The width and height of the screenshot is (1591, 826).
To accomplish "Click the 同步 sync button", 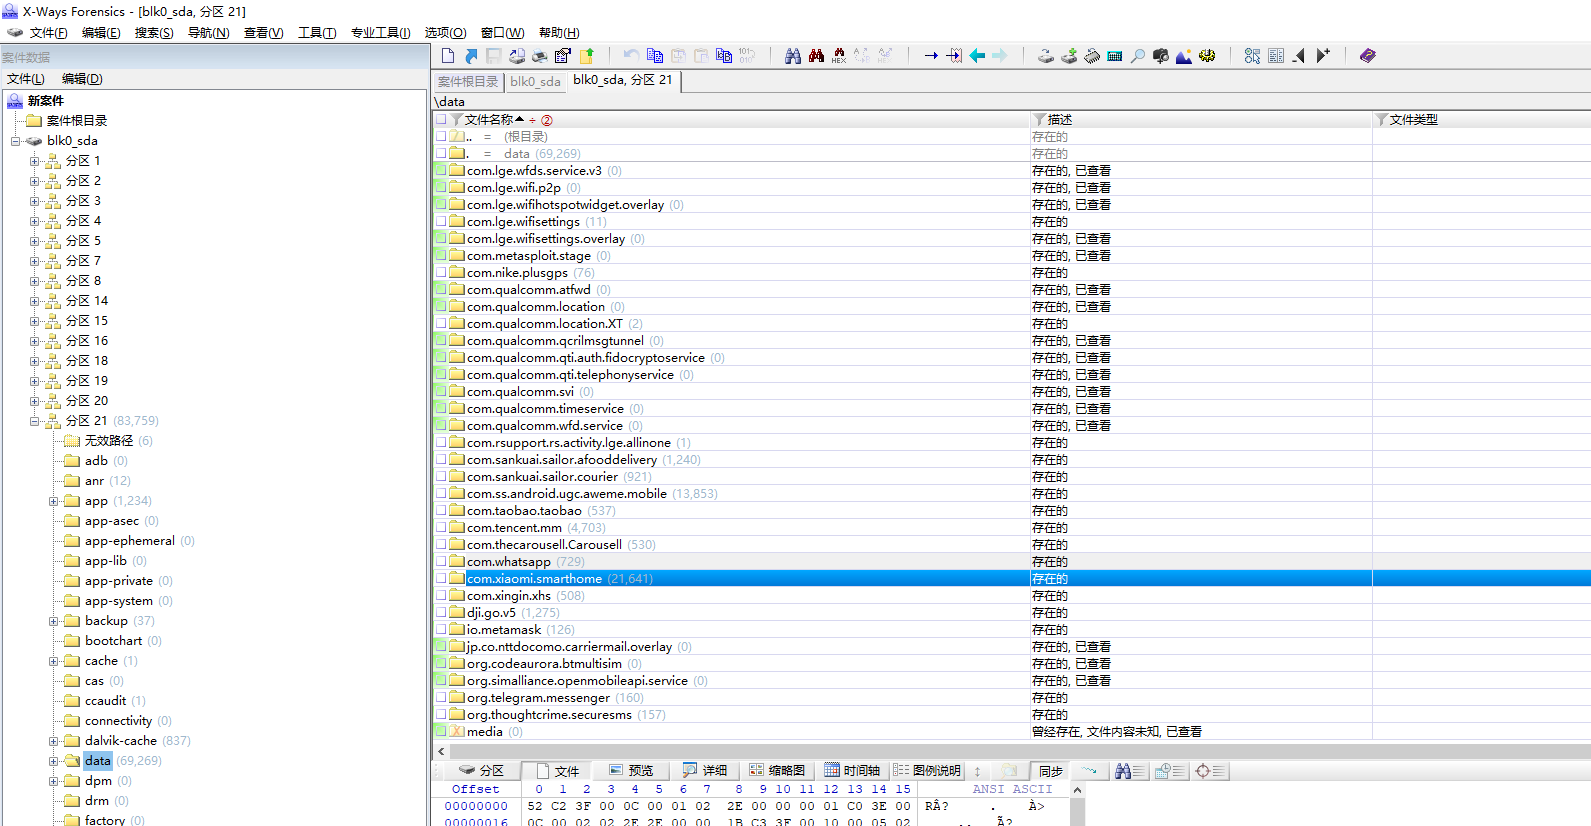I will click(1050, 771).
